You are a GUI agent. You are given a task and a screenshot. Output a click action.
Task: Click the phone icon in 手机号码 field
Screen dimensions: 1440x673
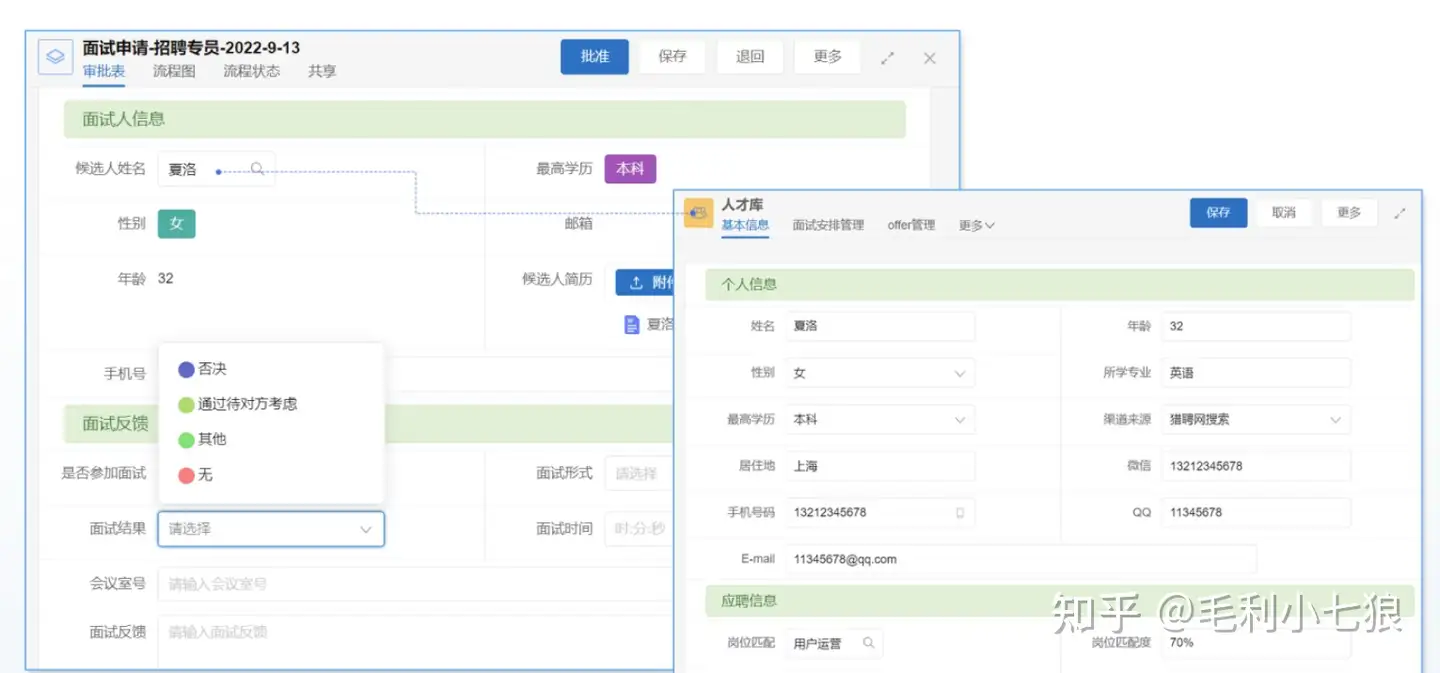(x=960, y=512)
